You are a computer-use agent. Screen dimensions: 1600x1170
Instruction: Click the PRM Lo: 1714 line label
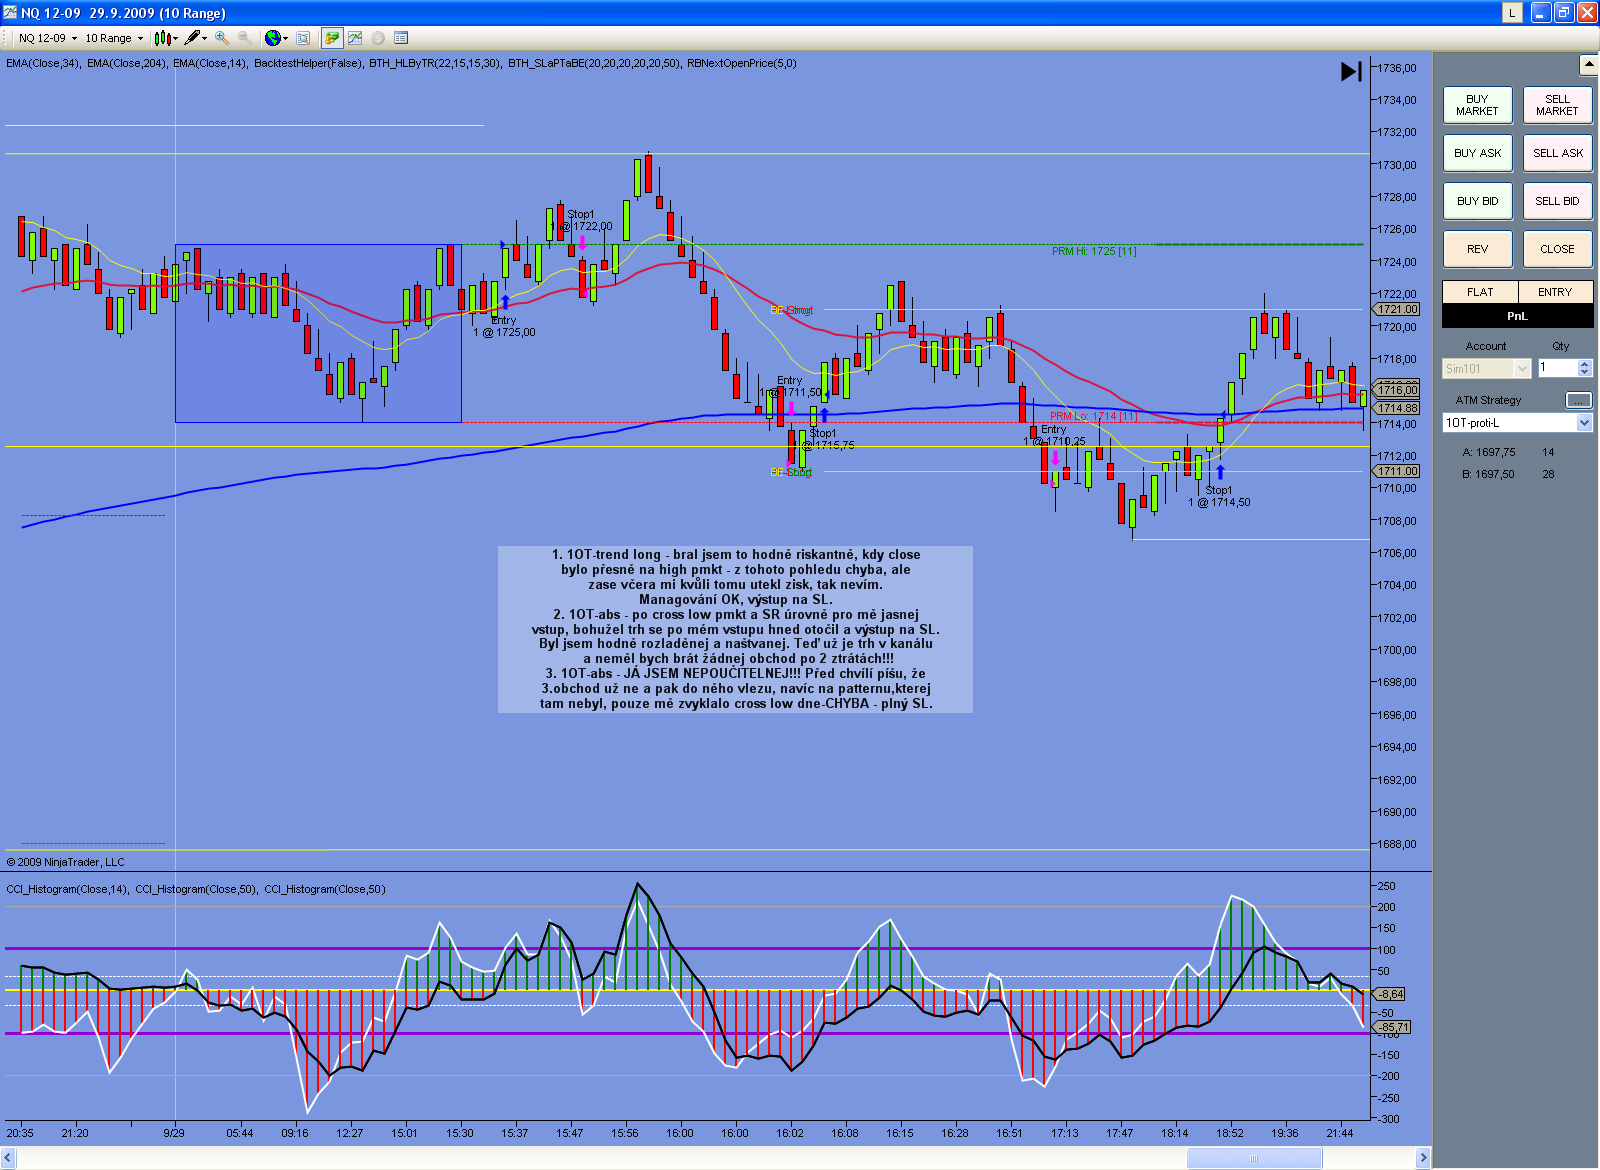1093,416
